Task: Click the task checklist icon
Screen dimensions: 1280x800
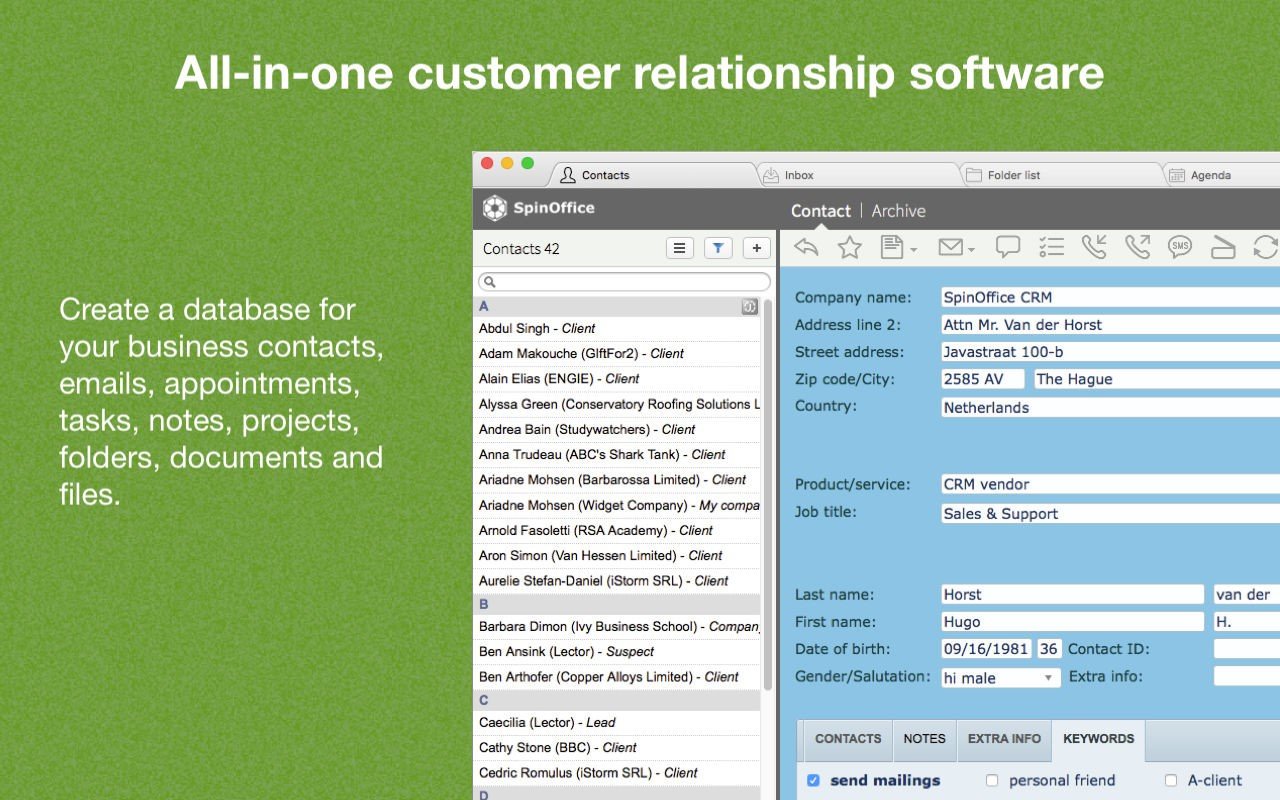Action: [1051, 247]
